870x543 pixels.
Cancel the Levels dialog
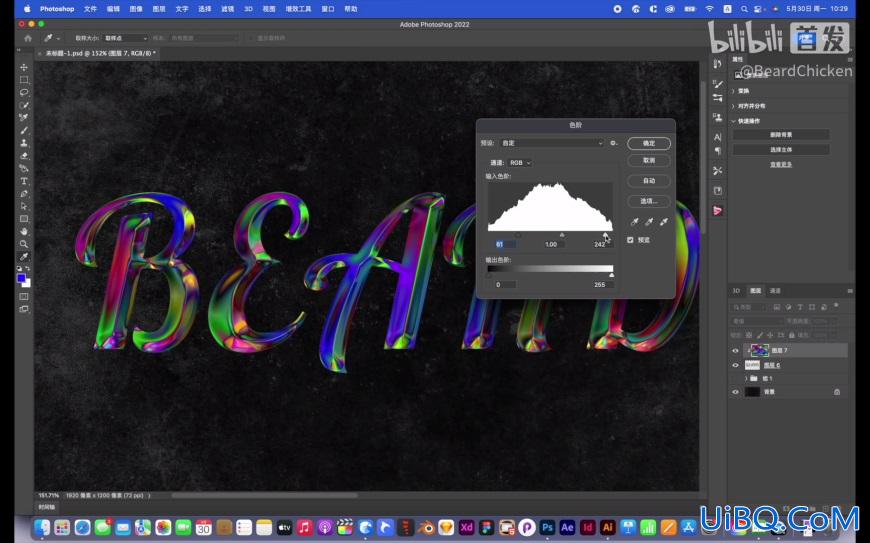[x=649, y=160]
